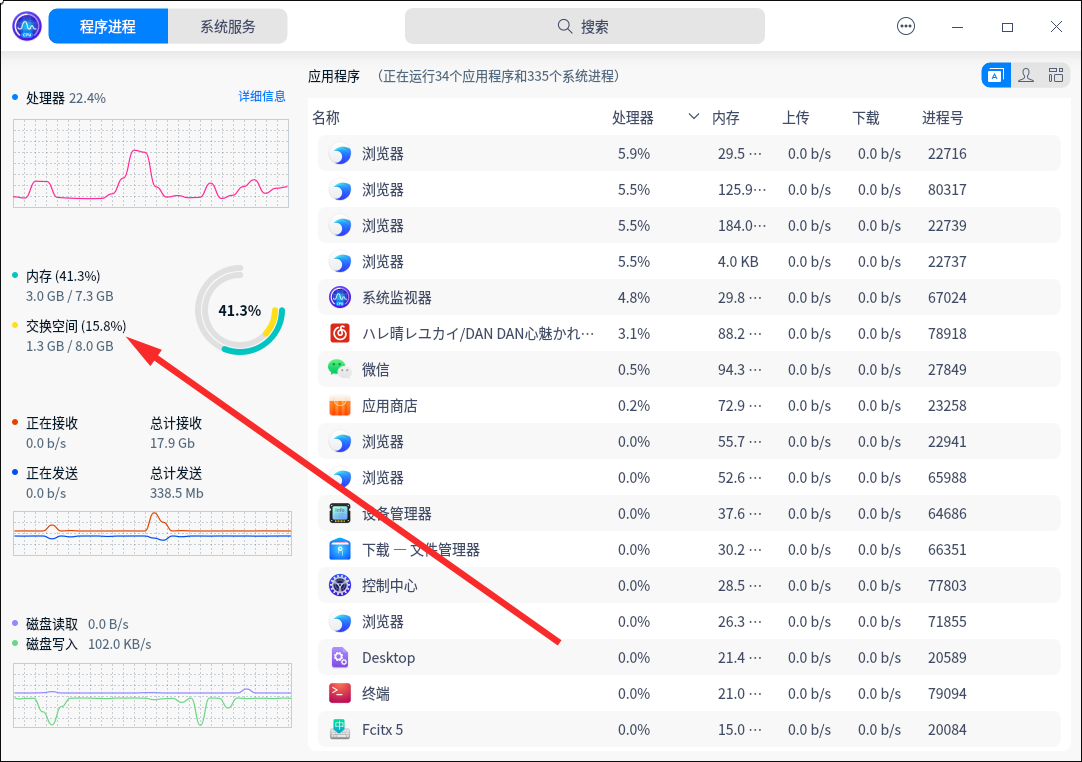Sort by 进程号 column header
Screen dimensions: 1082x762
(x=943, y=117)
